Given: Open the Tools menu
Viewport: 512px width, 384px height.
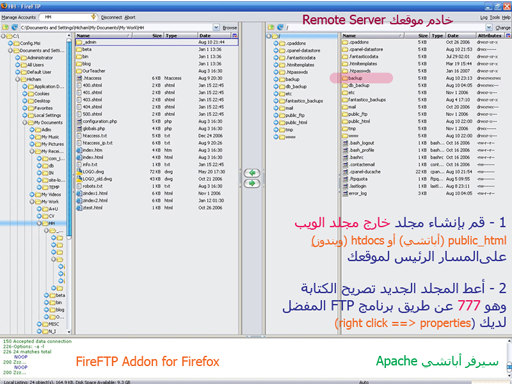Looking at the screenshot, I should click(x=494, y=17).
